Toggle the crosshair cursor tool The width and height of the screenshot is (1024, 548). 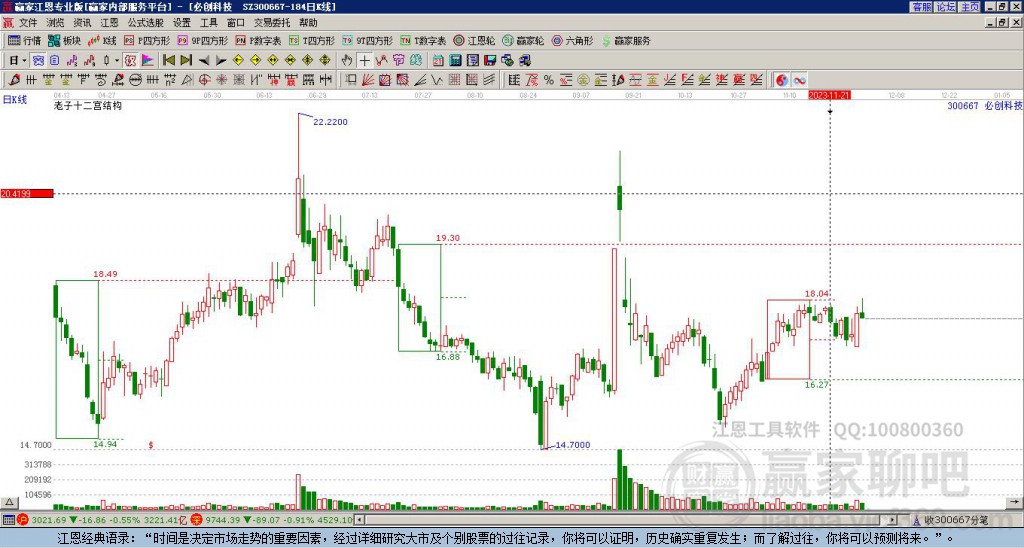tap(364, 60)
